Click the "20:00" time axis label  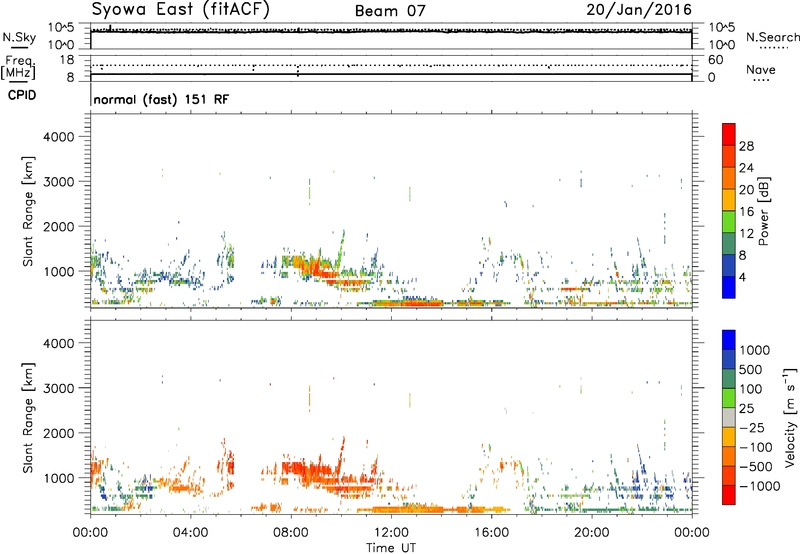592,533
